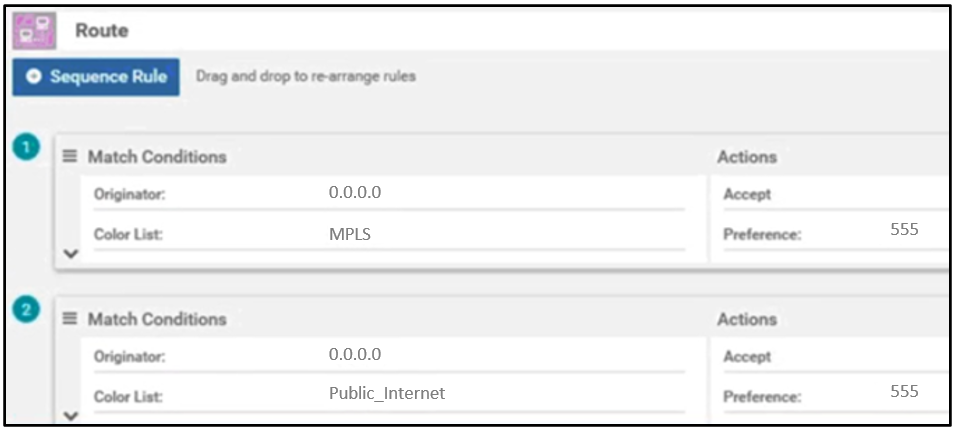The image size is (956, 432).
Task: Click drag handle of first rule
Action: pyautogui.click(x=70, y=157)
